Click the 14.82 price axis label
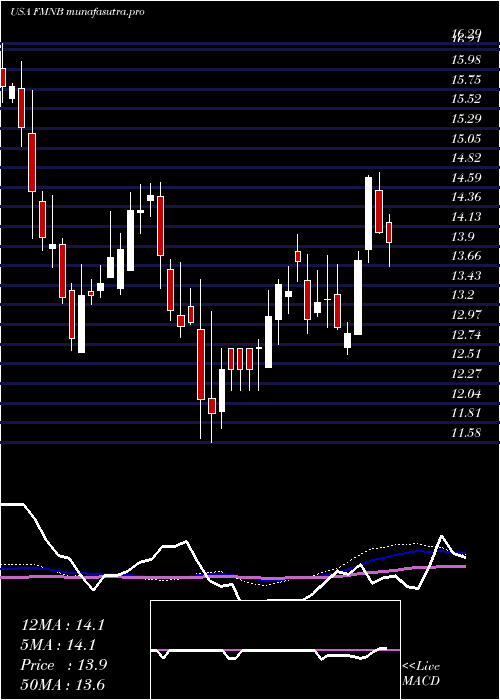The image size is (500, 700). [x=466, y=158]
